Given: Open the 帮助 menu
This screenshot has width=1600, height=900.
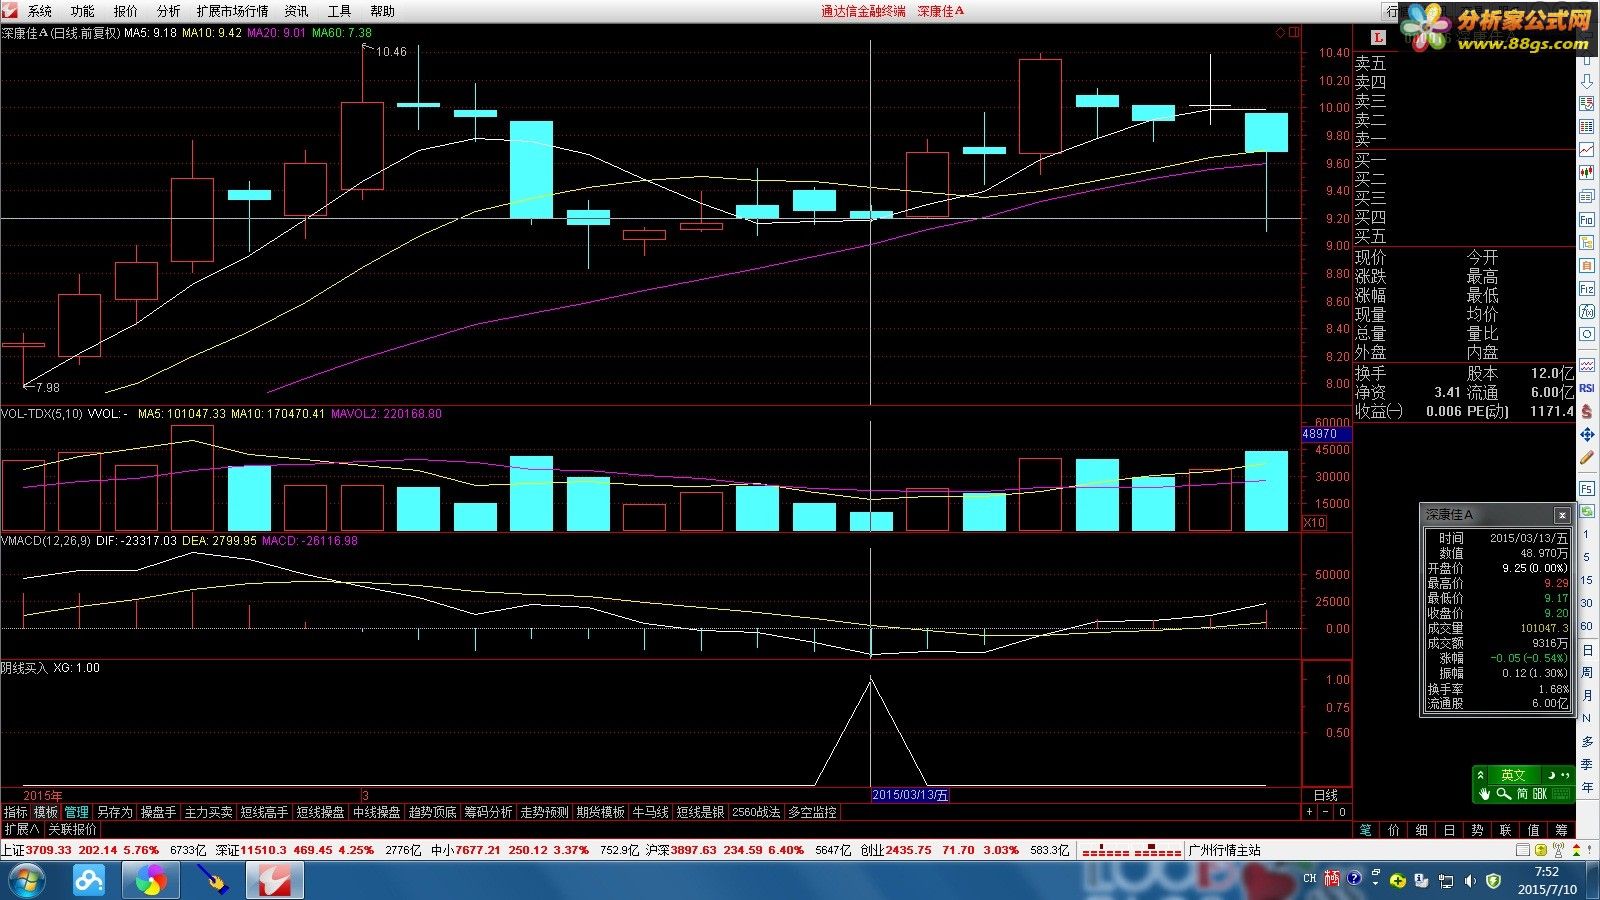Looking at the screenshot, I should point(383,11).
